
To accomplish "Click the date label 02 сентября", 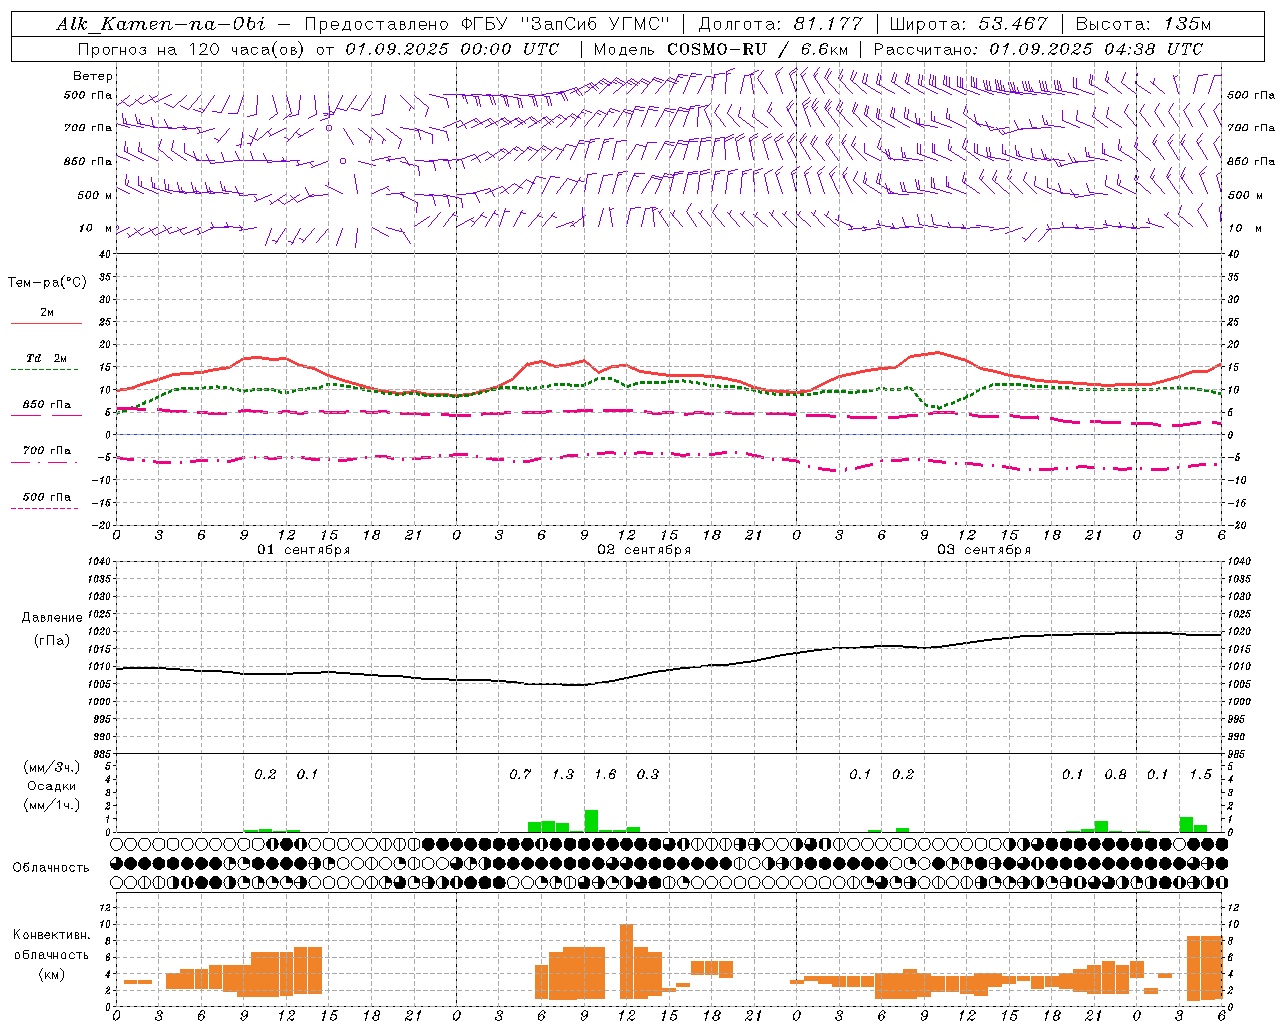I will [x=644, y=550].
